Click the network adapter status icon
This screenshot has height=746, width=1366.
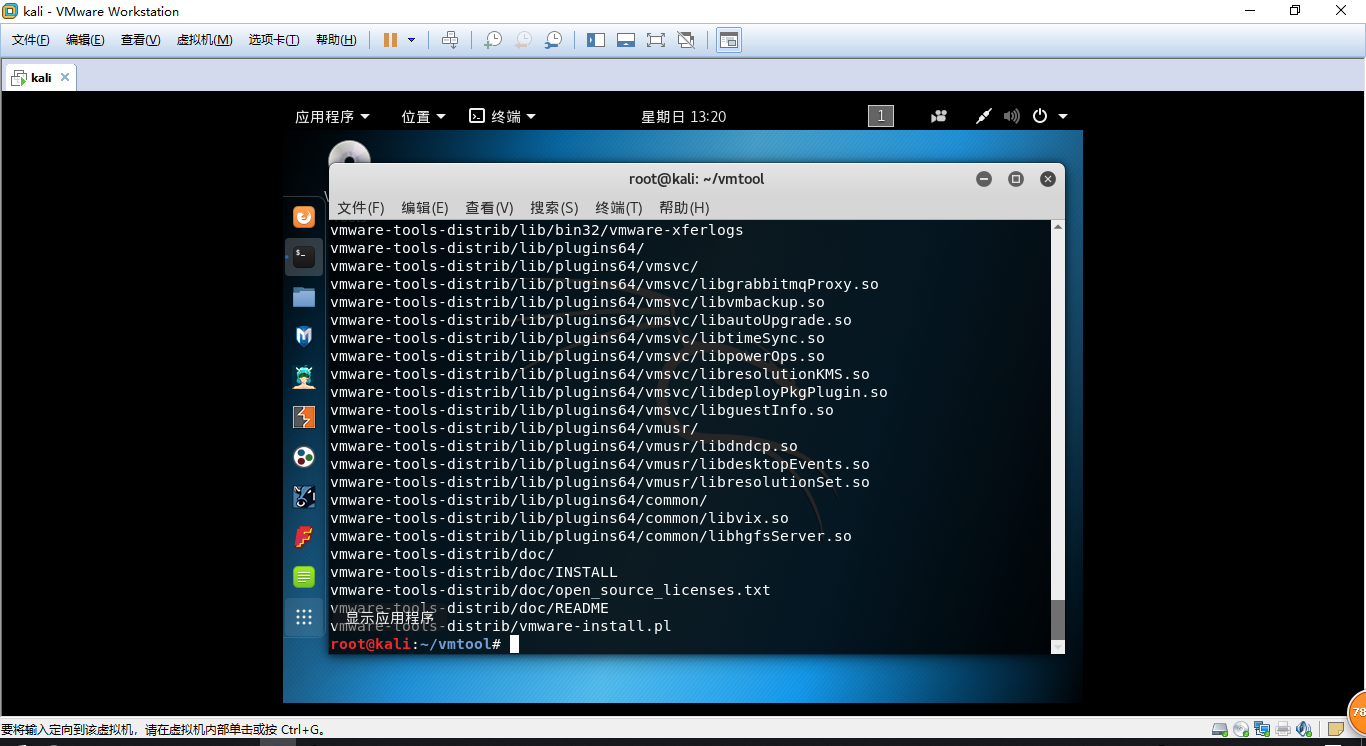(x=1263, y=729)
